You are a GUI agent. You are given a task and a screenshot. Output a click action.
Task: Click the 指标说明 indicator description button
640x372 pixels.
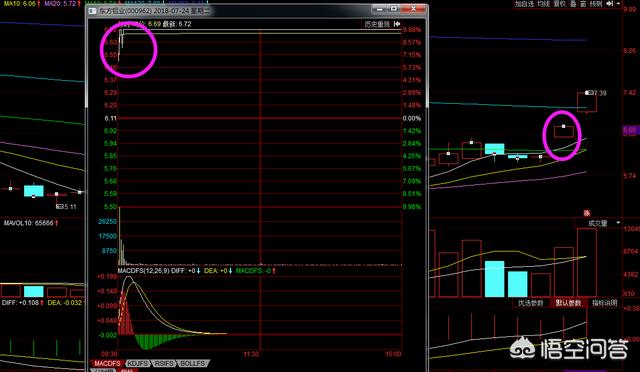coord(604,303)
